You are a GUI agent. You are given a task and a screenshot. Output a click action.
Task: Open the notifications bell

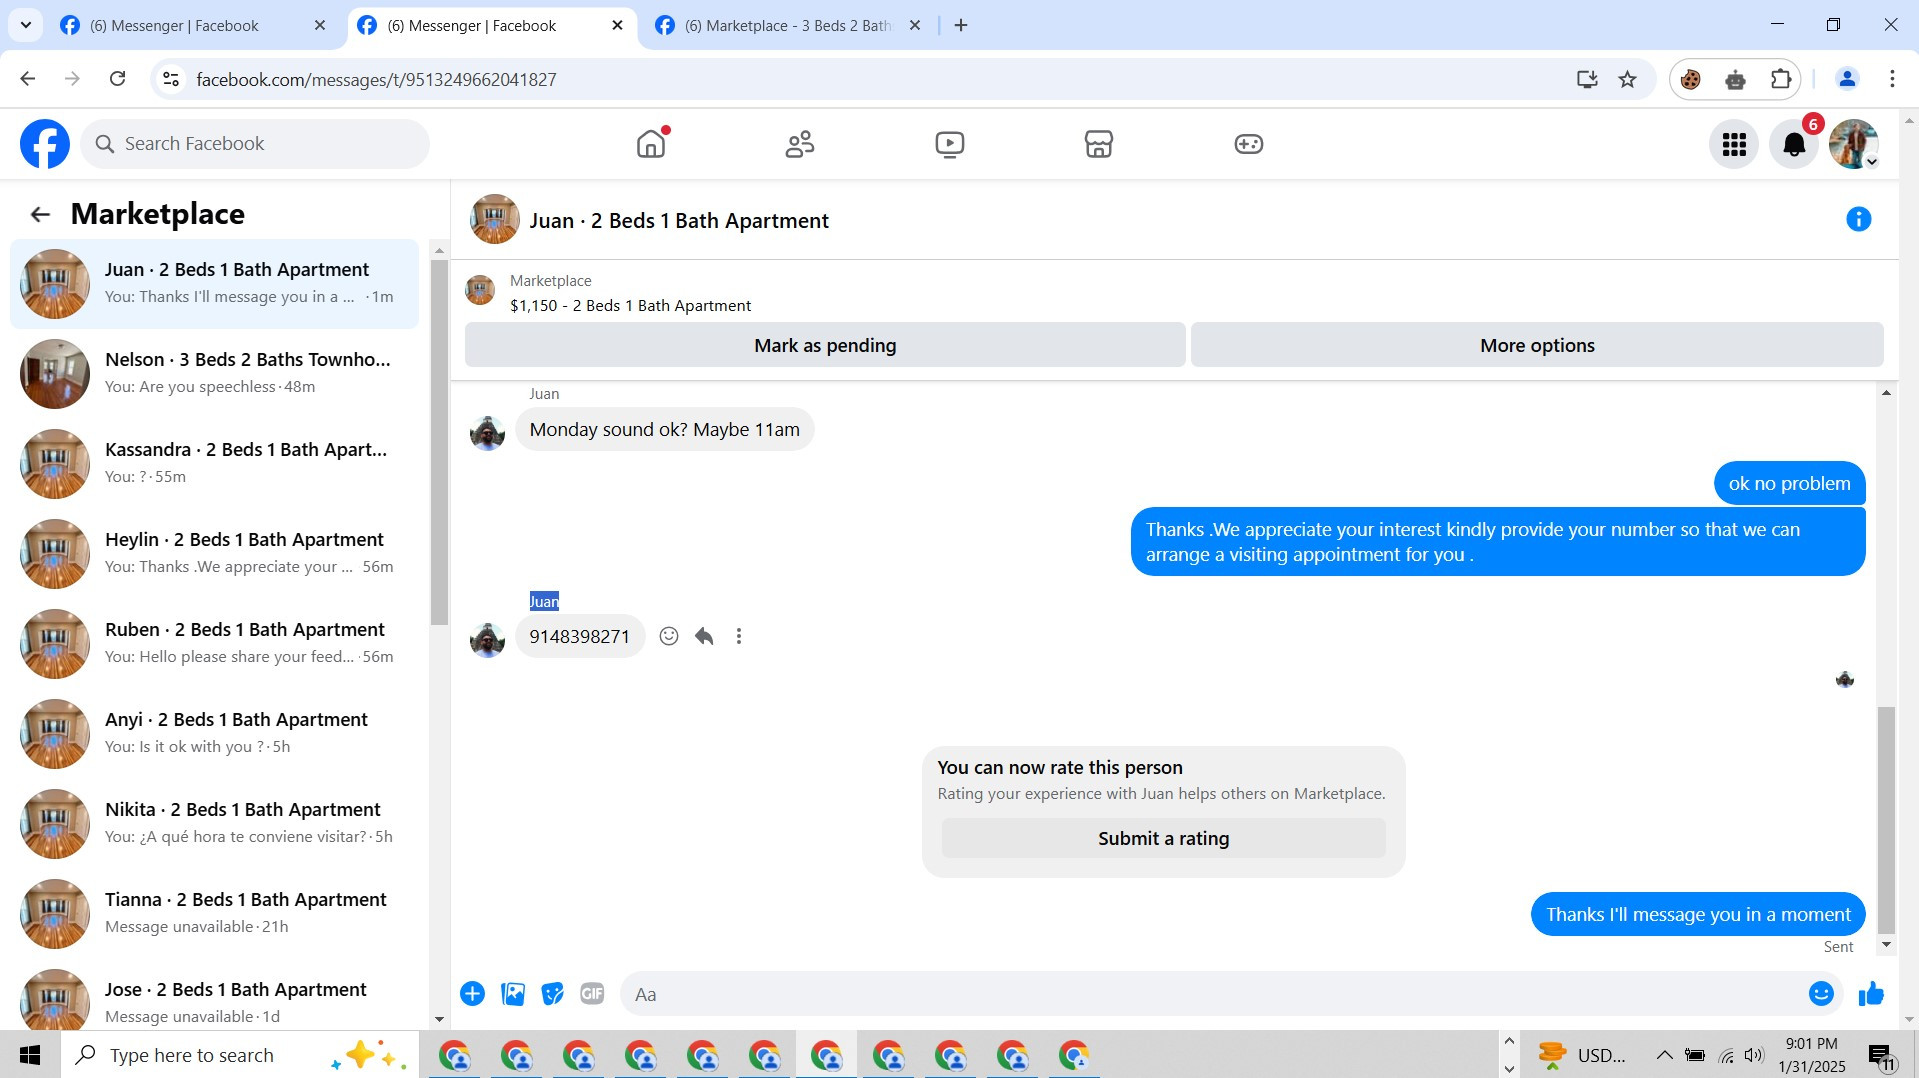click(x=1794, y=145)
